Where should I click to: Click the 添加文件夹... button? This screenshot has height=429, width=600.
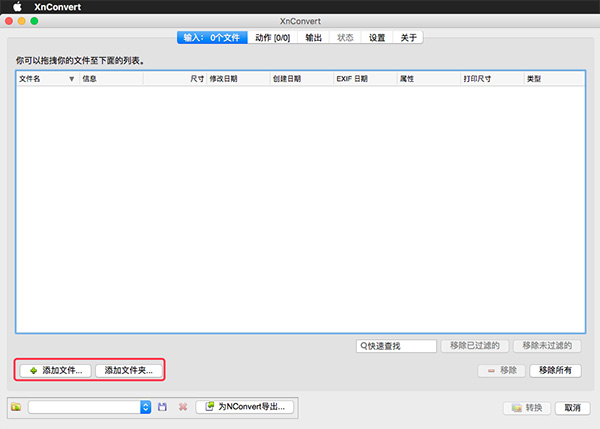coord(129,370)
